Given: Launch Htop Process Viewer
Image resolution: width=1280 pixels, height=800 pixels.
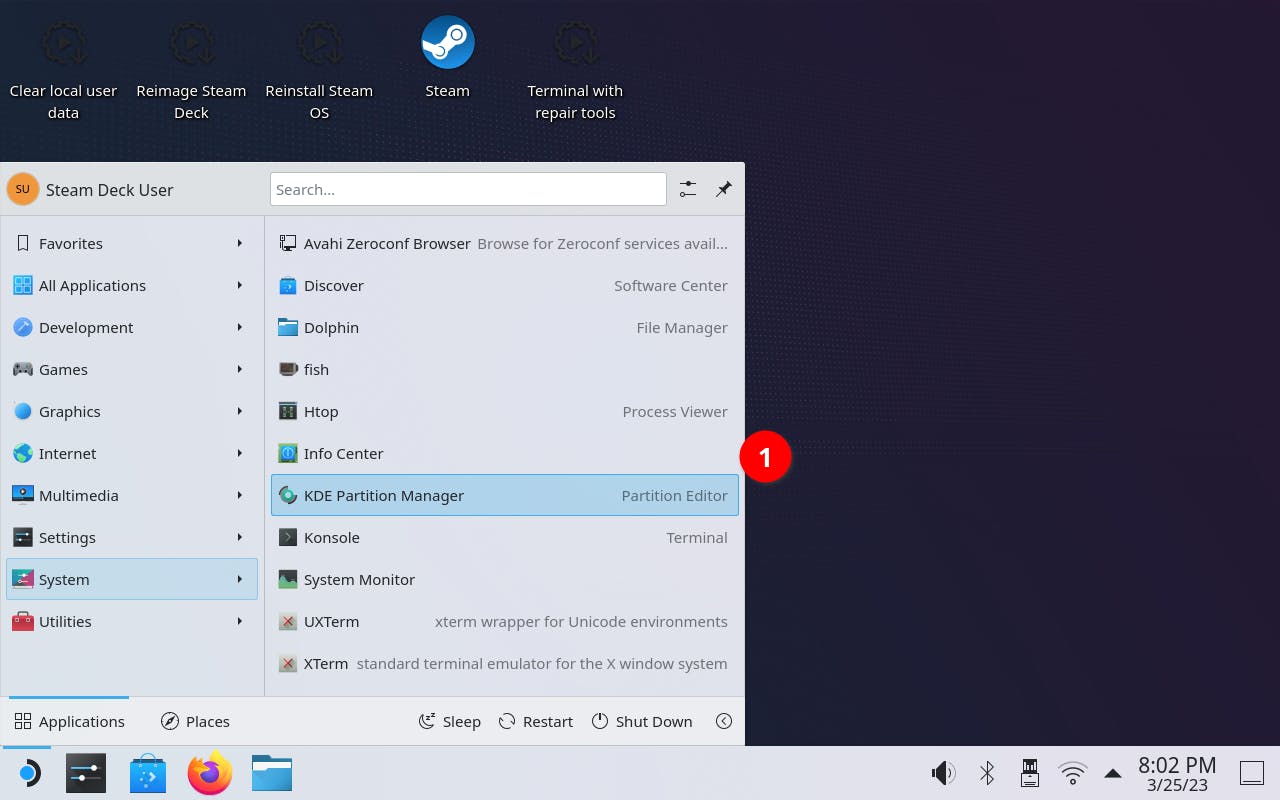Looking at the screenshot, I should [505, 411].
